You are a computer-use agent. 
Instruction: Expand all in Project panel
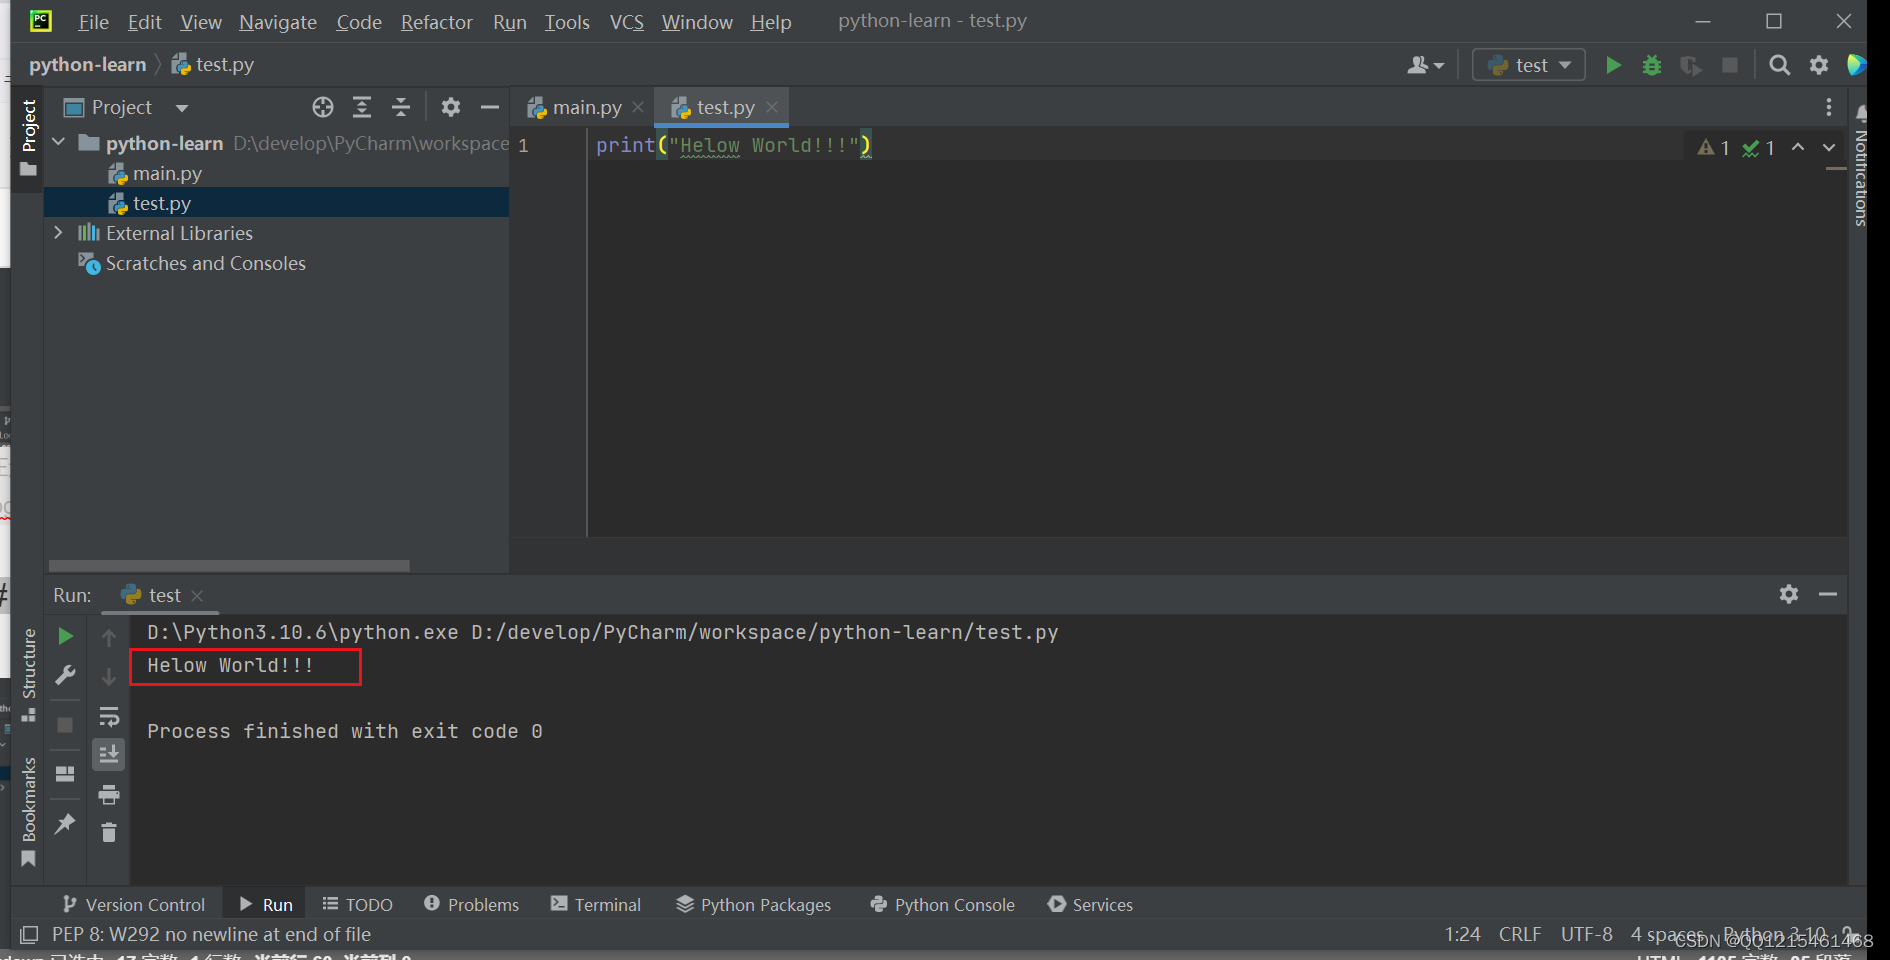coord(362,107)
